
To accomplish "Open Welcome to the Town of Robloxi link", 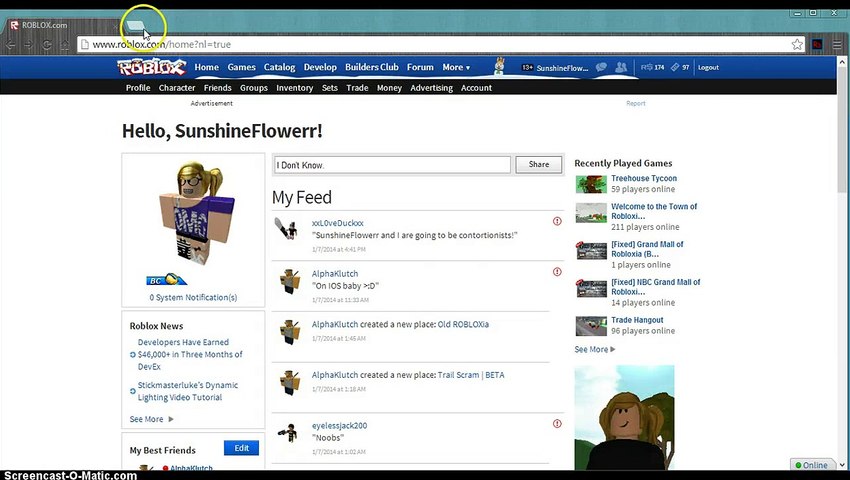I will coord(654,211).
